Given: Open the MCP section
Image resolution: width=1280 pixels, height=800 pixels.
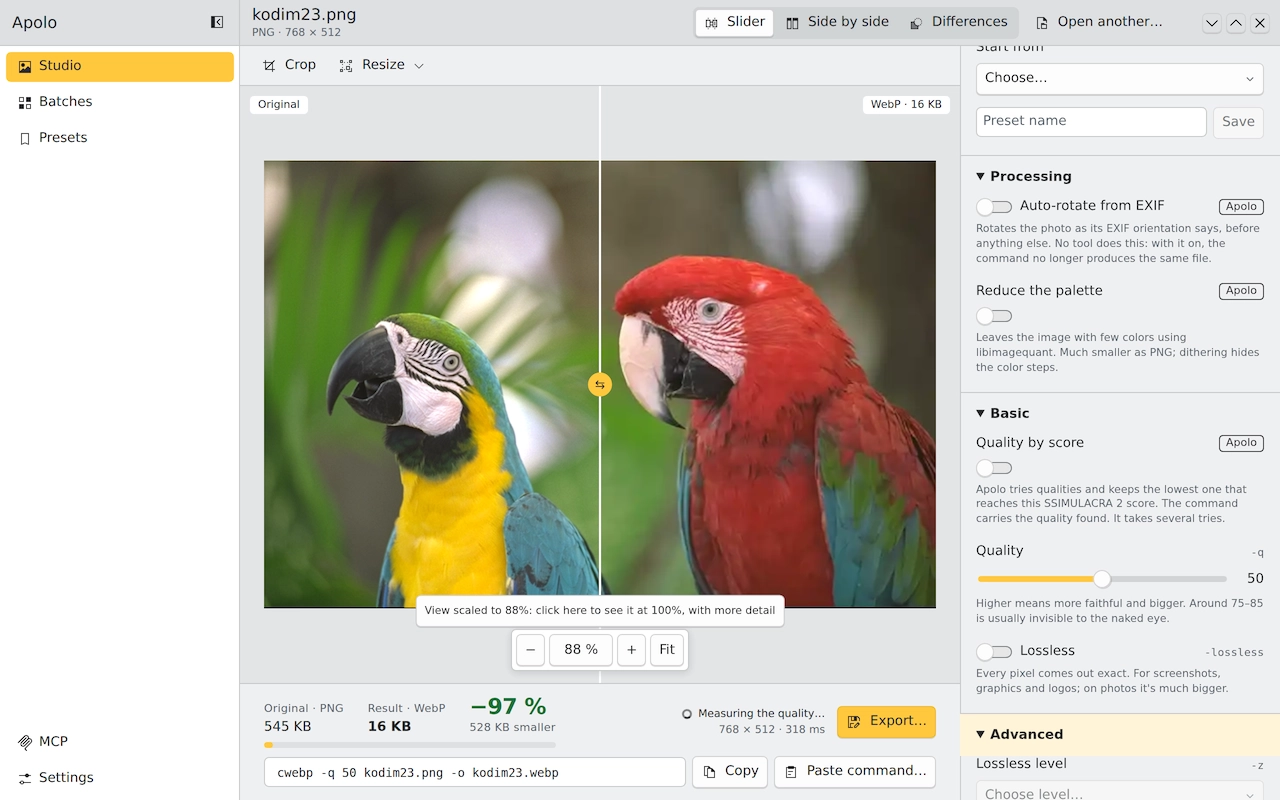Looking at the screenshot, I should point(120,742).
